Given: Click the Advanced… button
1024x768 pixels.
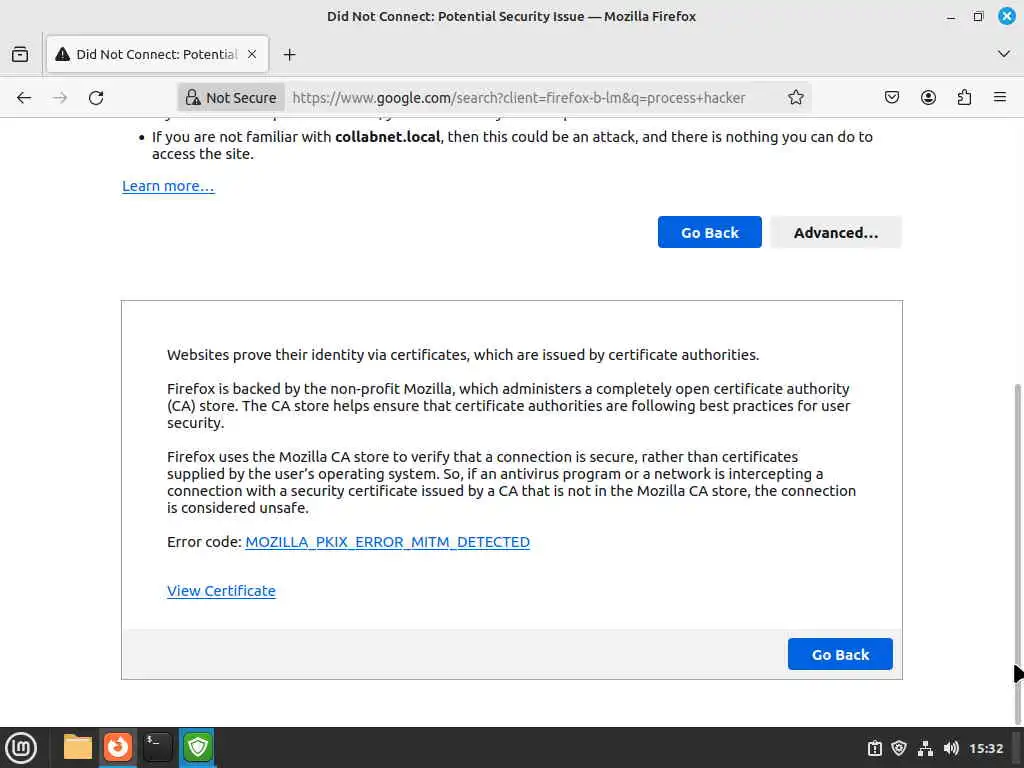Looking at the screenshot, I should (836, 232).
